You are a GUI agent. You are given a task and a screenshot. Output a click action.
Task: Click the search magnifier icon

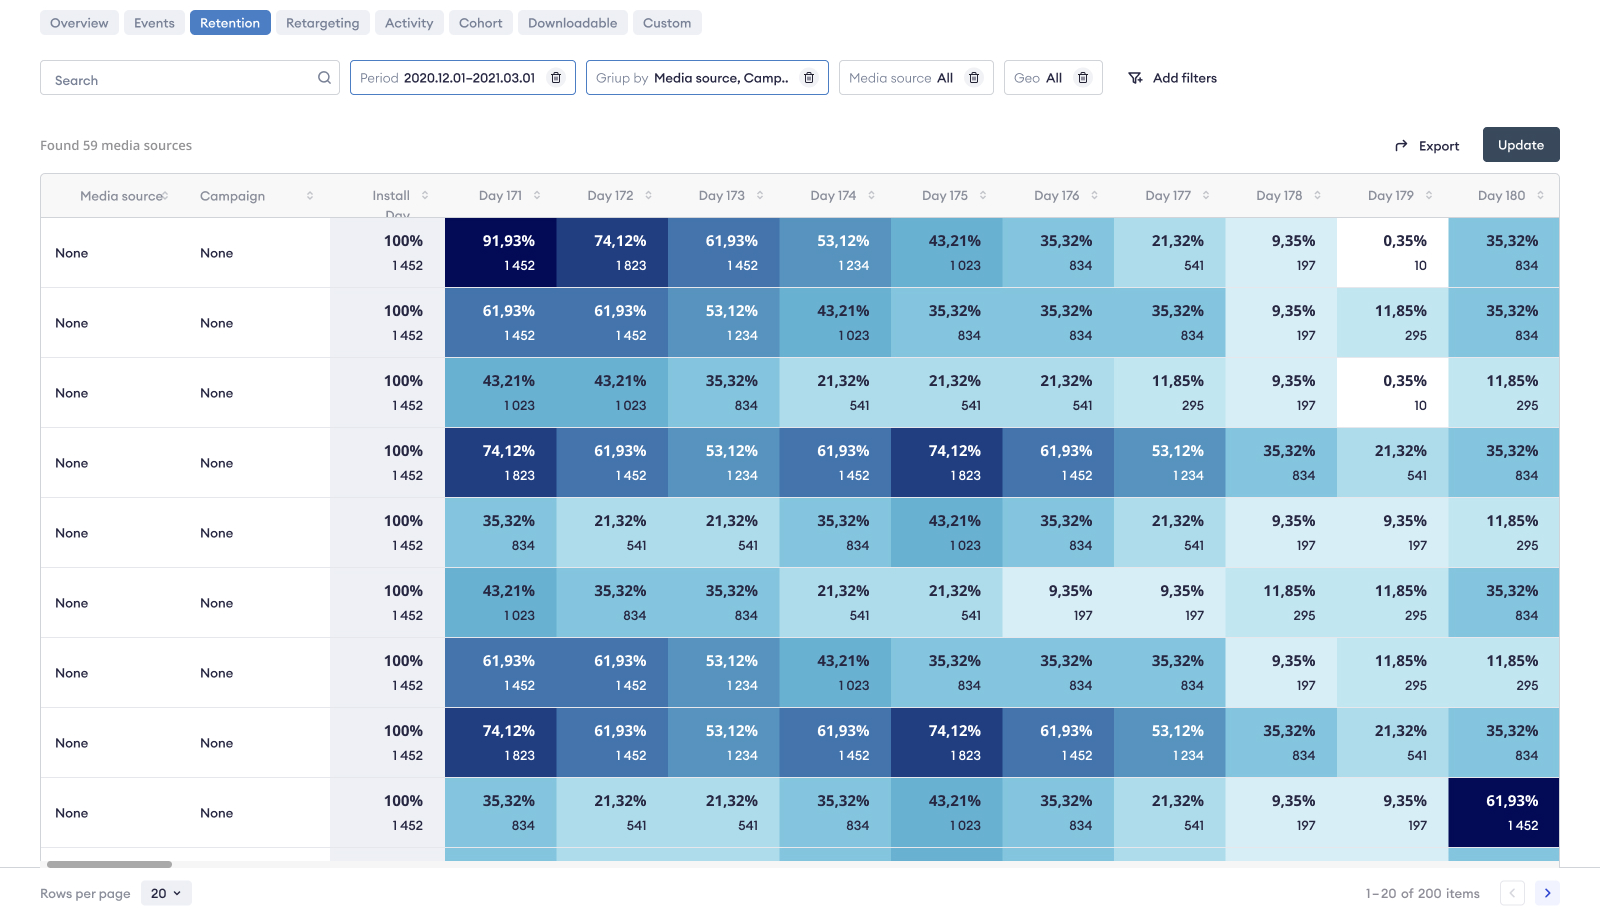tap(324, 78)
